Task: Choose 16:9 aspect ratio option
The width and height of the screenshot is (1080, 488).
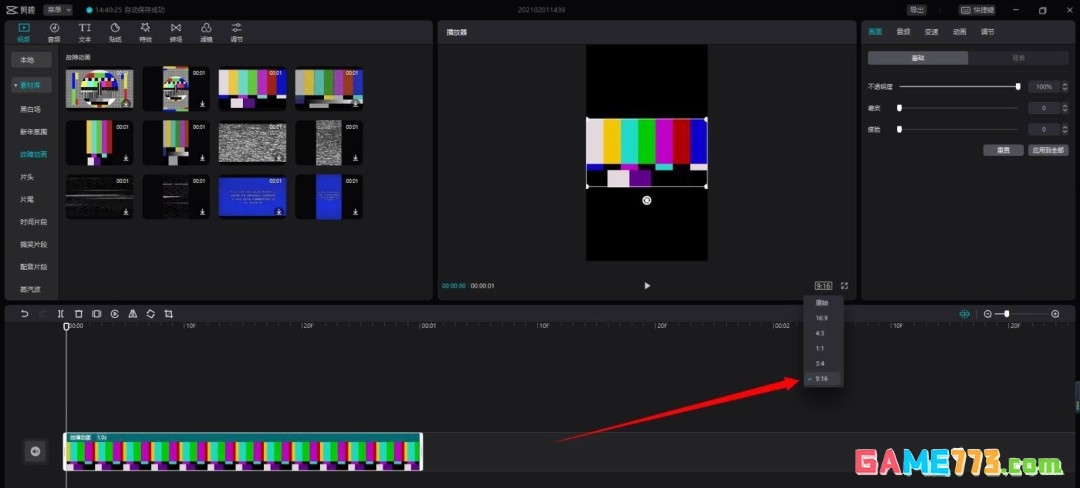Action: tap(821, 318)
